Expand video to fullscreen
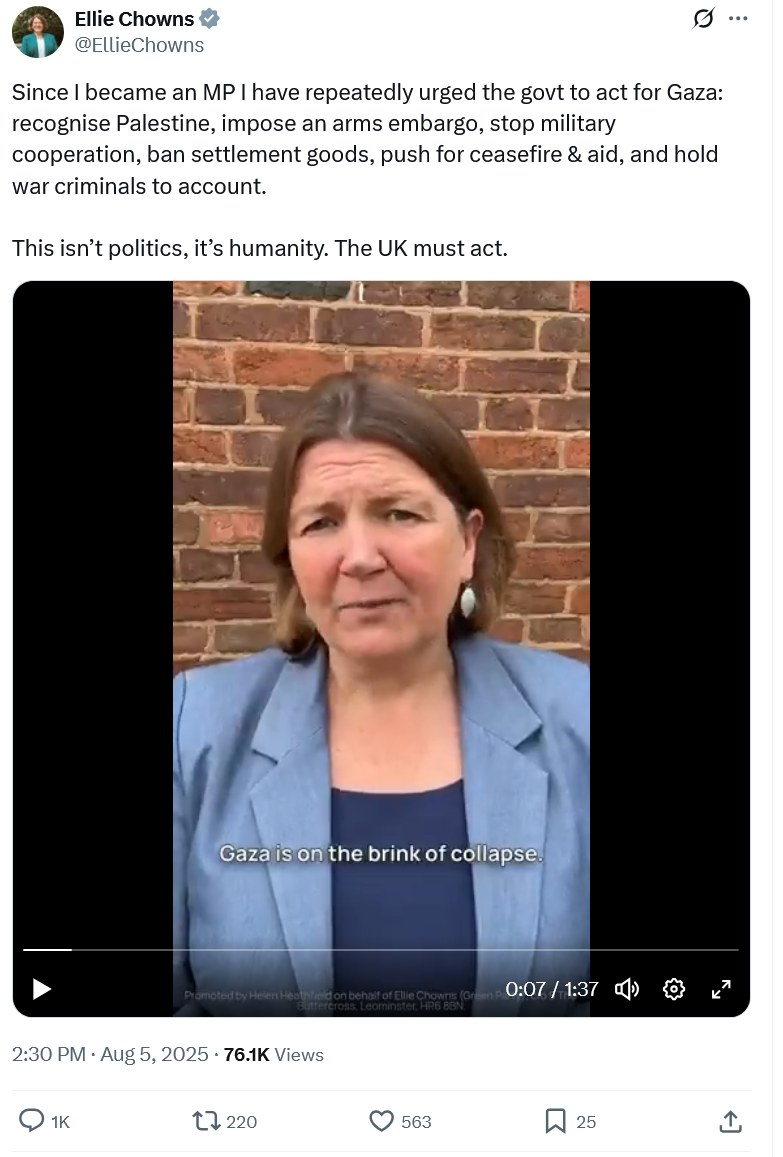 [721, 989]
